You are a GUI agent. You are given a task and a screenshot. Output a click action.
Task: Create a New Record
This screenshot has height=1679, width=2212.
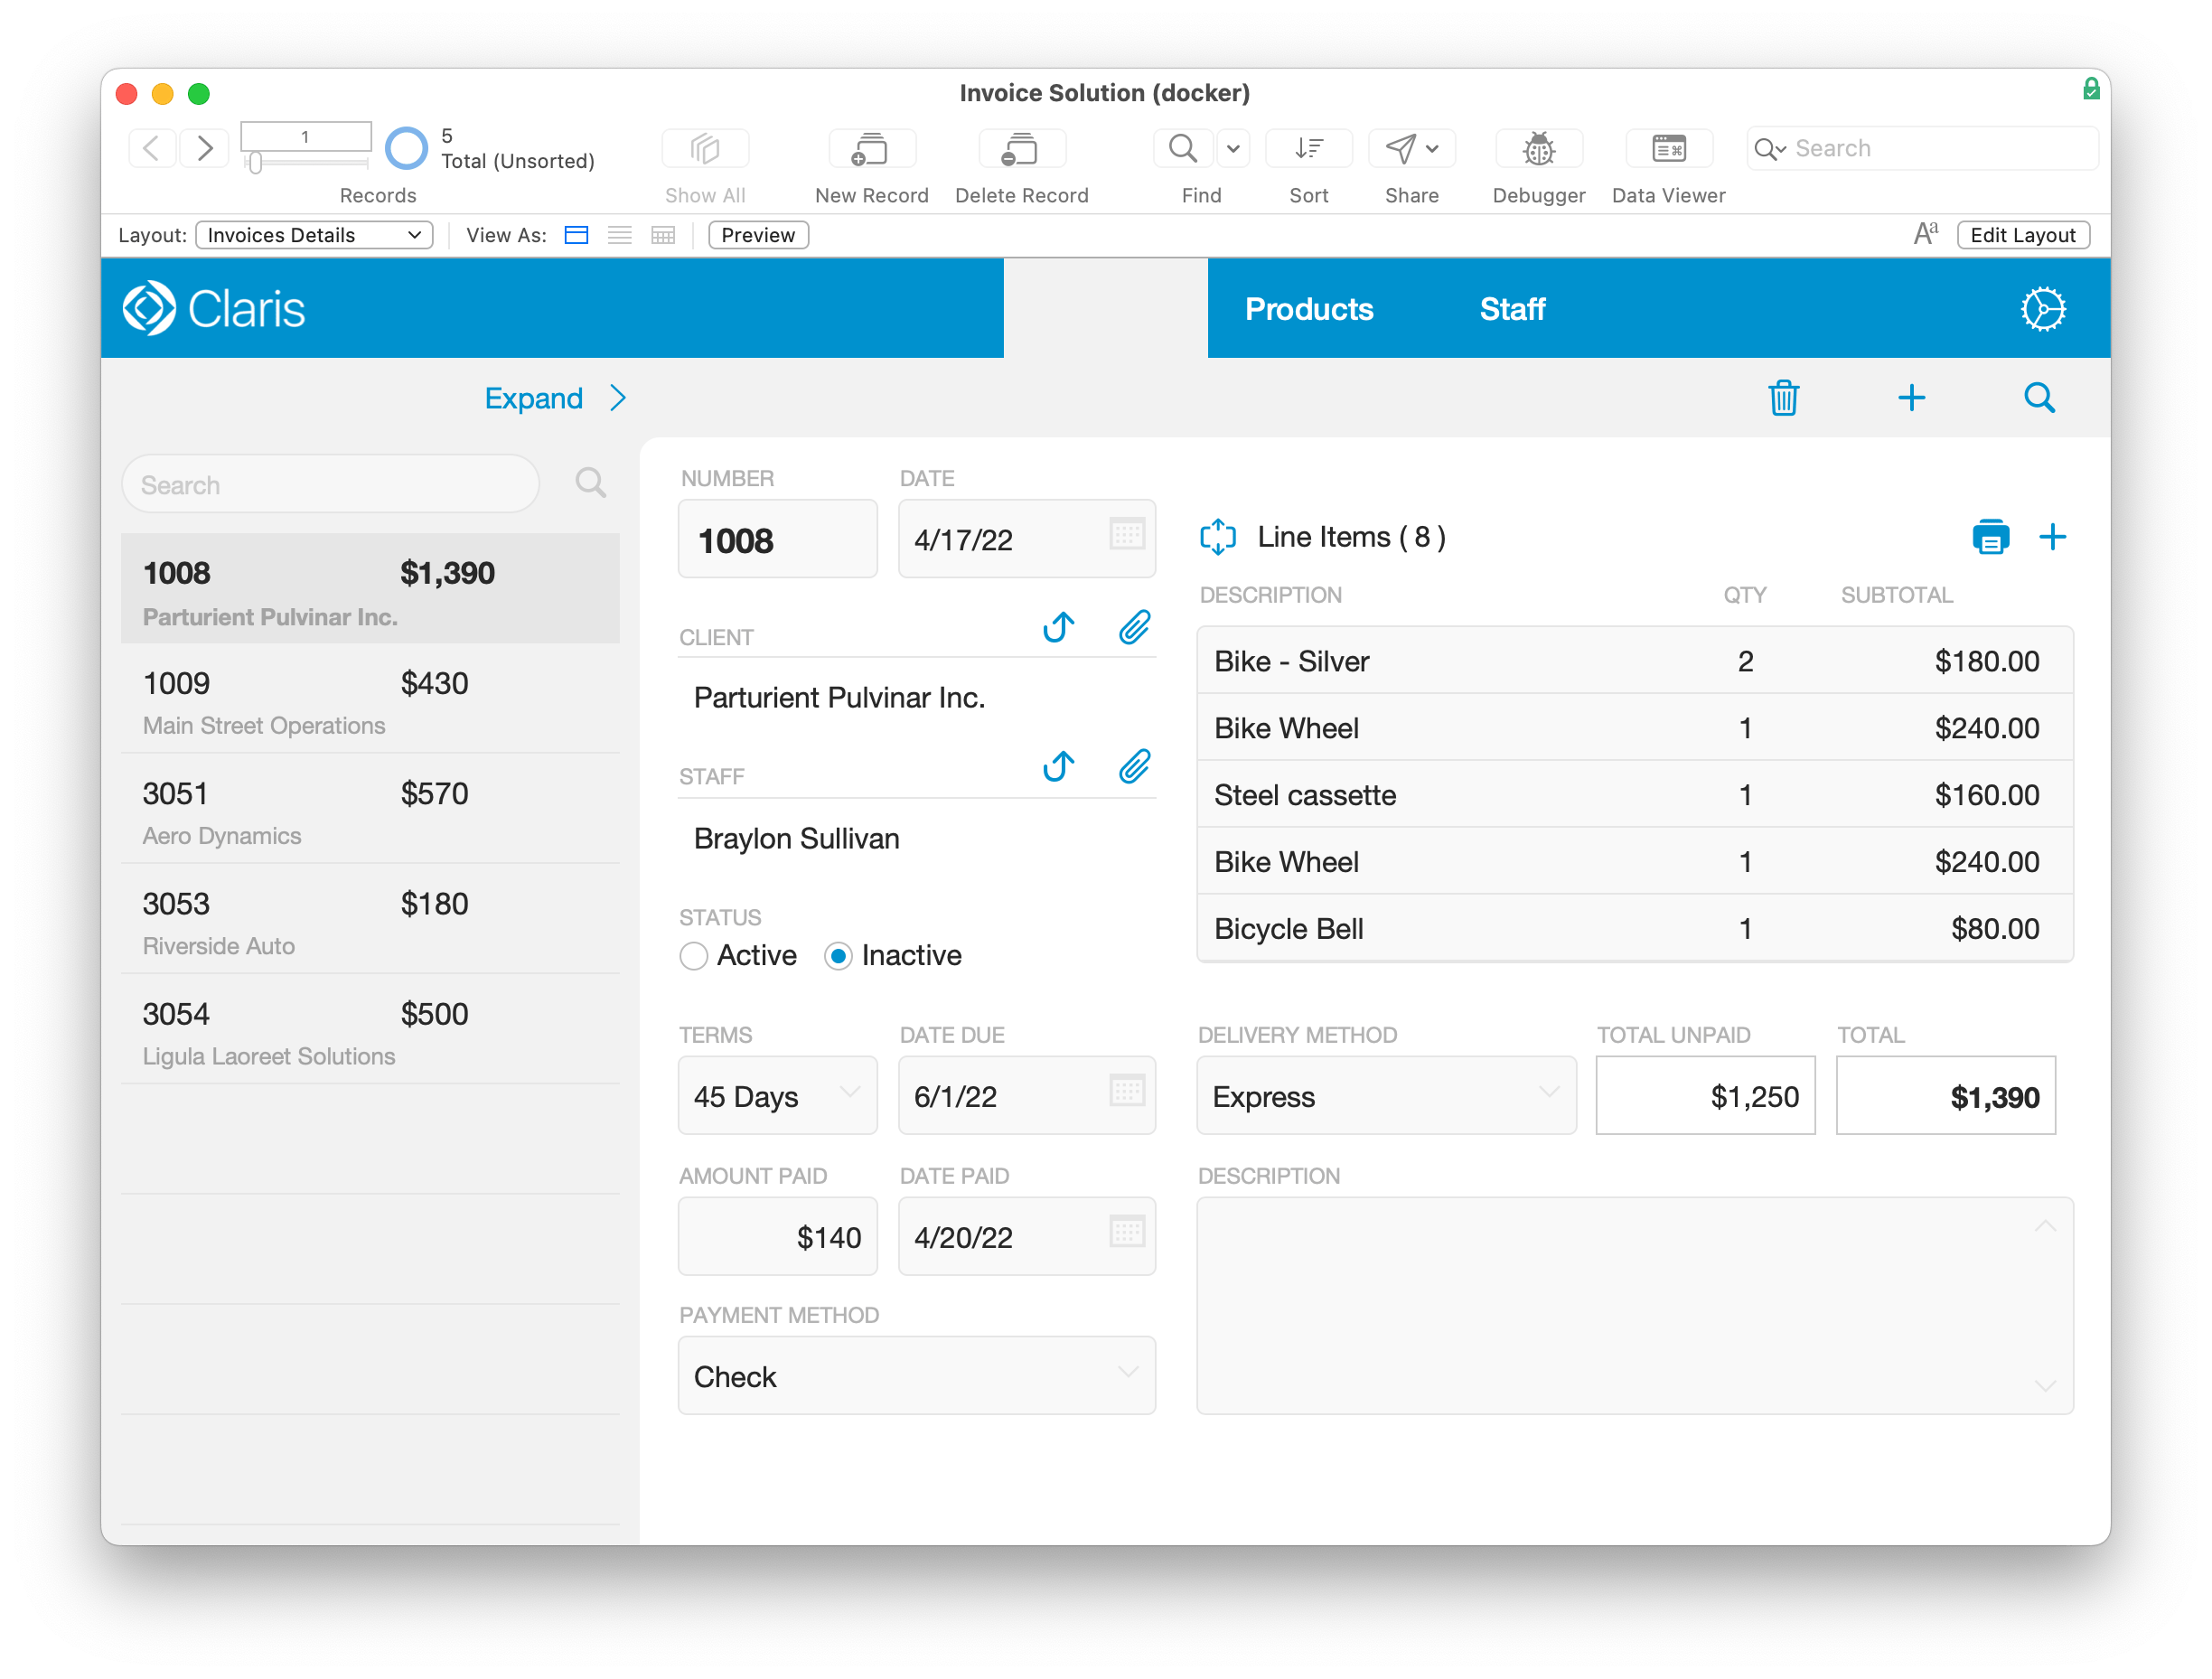click(871, 148)
